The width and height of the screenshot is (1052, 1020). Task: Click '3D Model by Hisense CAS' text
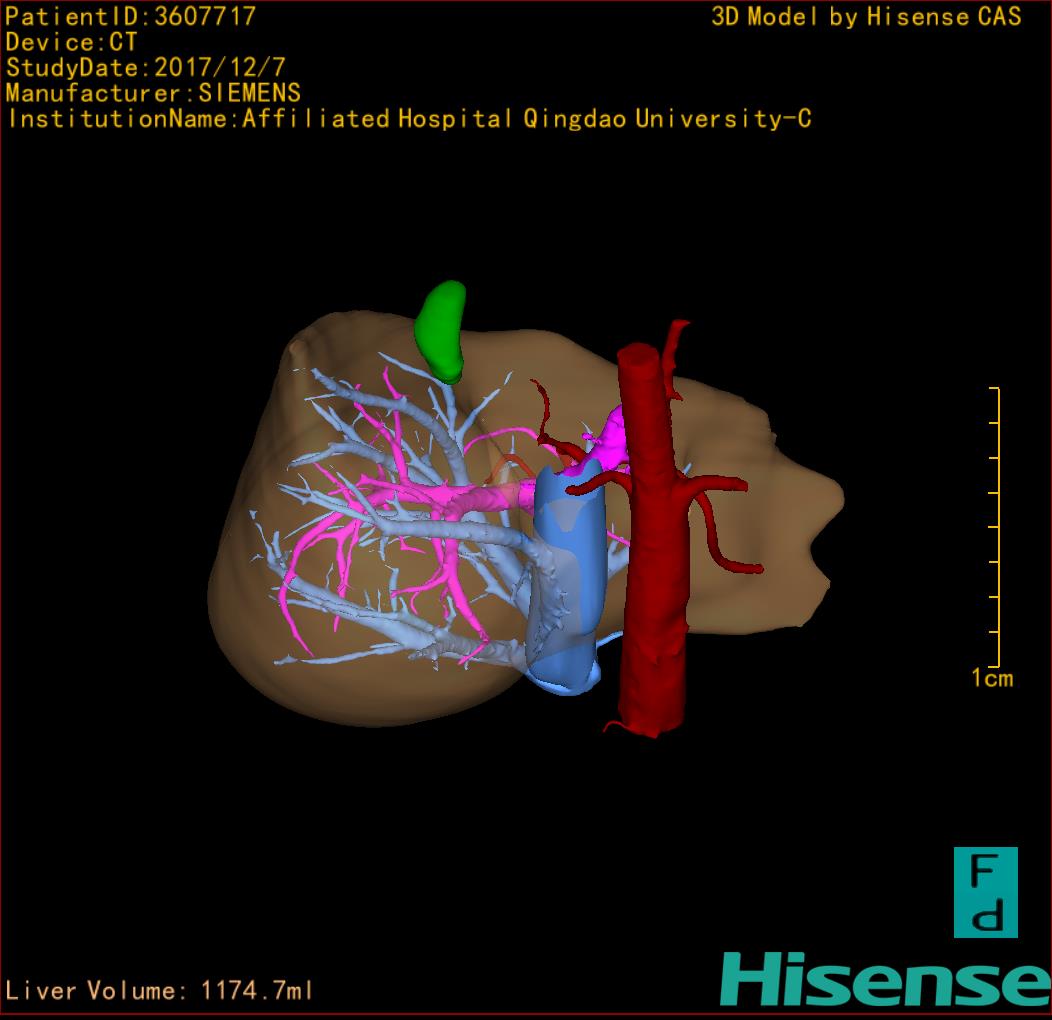866,16
